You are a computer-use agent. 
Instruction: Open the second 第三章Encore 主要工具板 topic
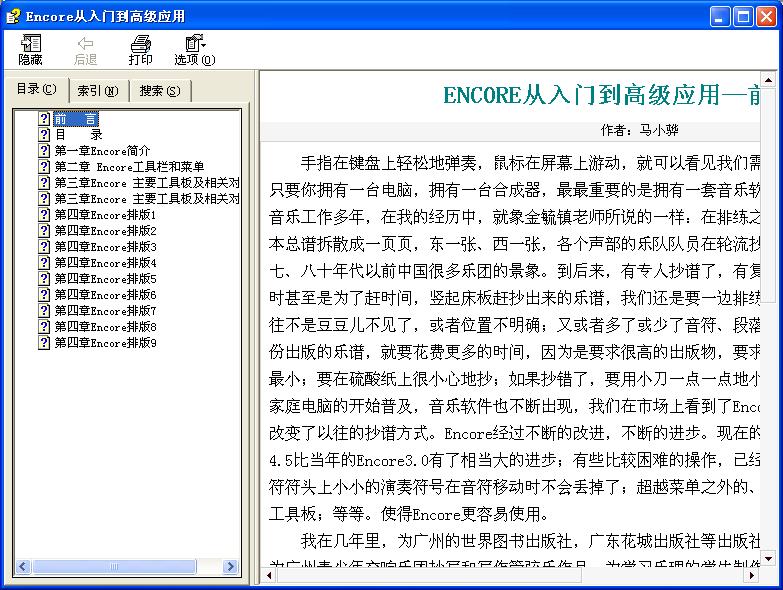147,199
